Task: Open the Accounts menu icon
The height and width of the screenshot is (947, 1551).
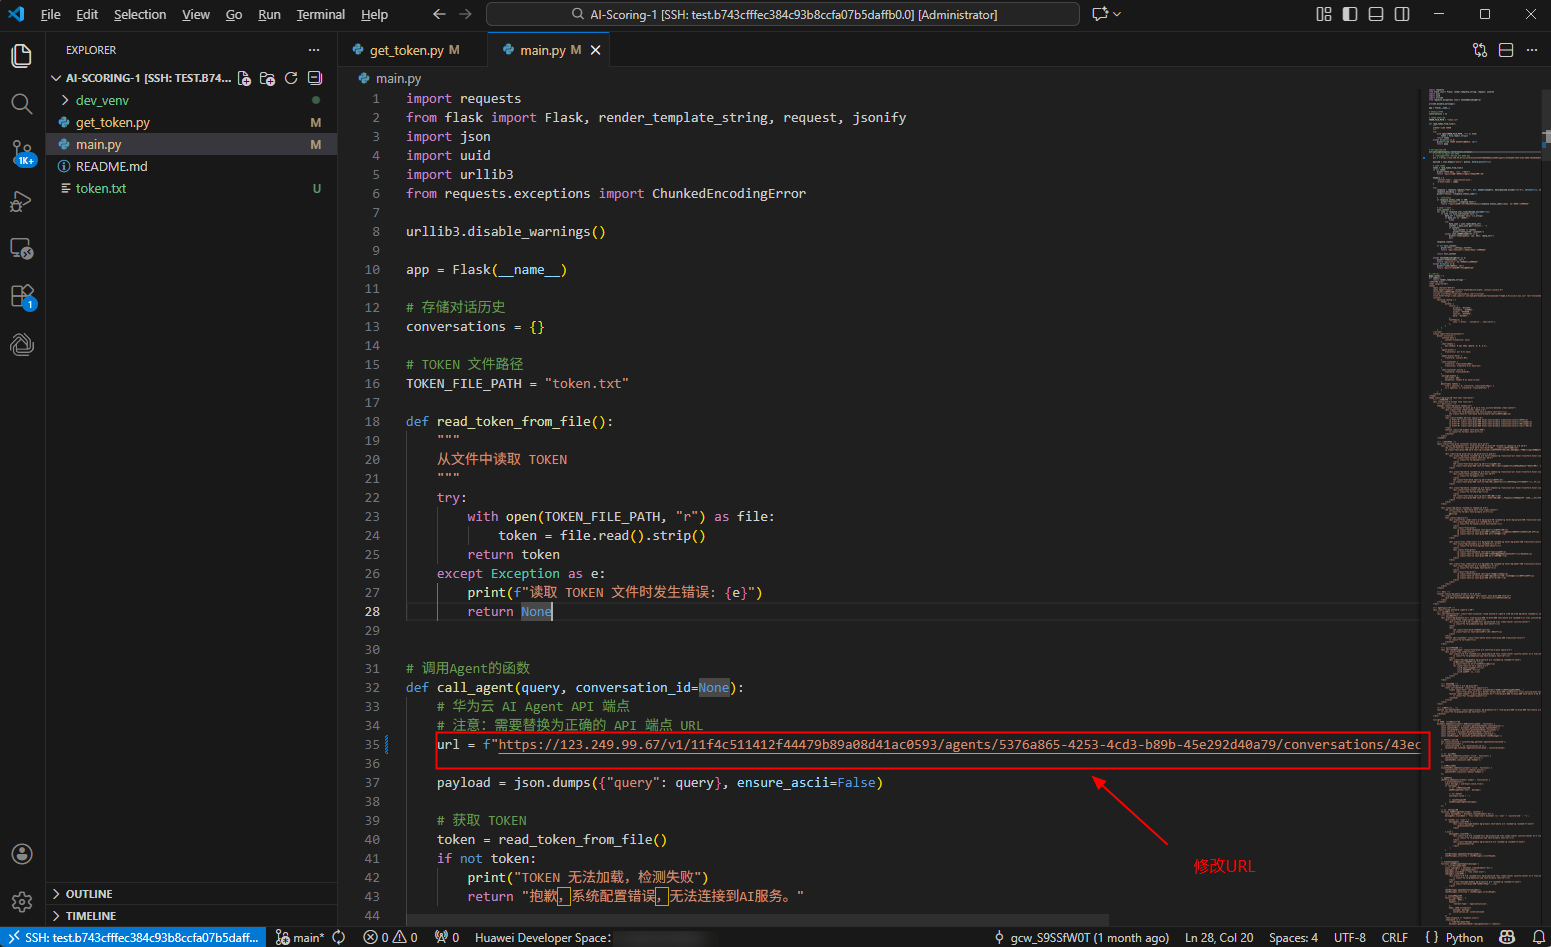Action: 22,854
